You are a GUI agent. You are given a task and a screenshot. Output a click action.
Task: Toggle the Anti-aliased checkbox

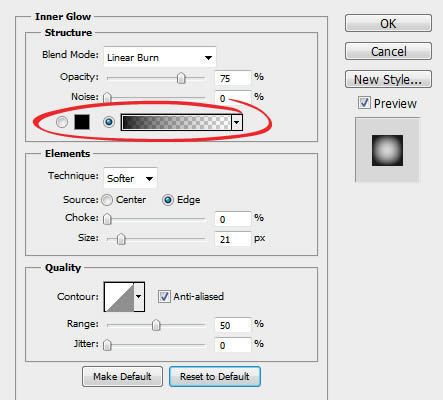(x=164, y=296)
